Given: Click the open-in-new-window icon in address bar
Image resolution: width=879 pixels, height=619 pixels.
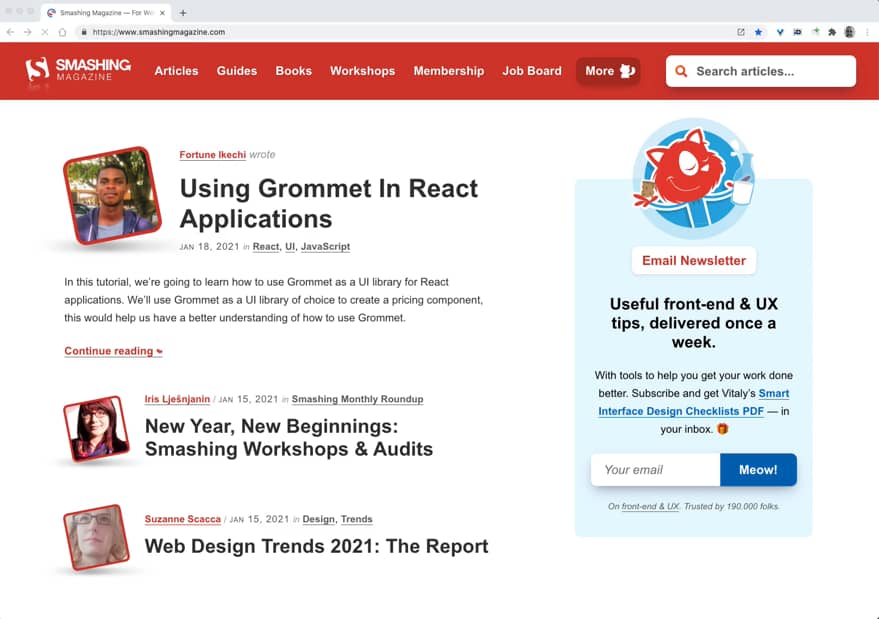Looking at the screenshot, I should [x=741, y=32].
